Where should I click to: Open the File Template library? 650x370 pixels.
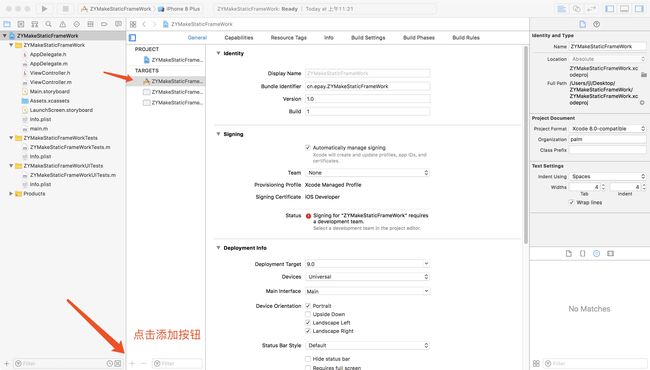pyautogui.click(x=569, y=254)
